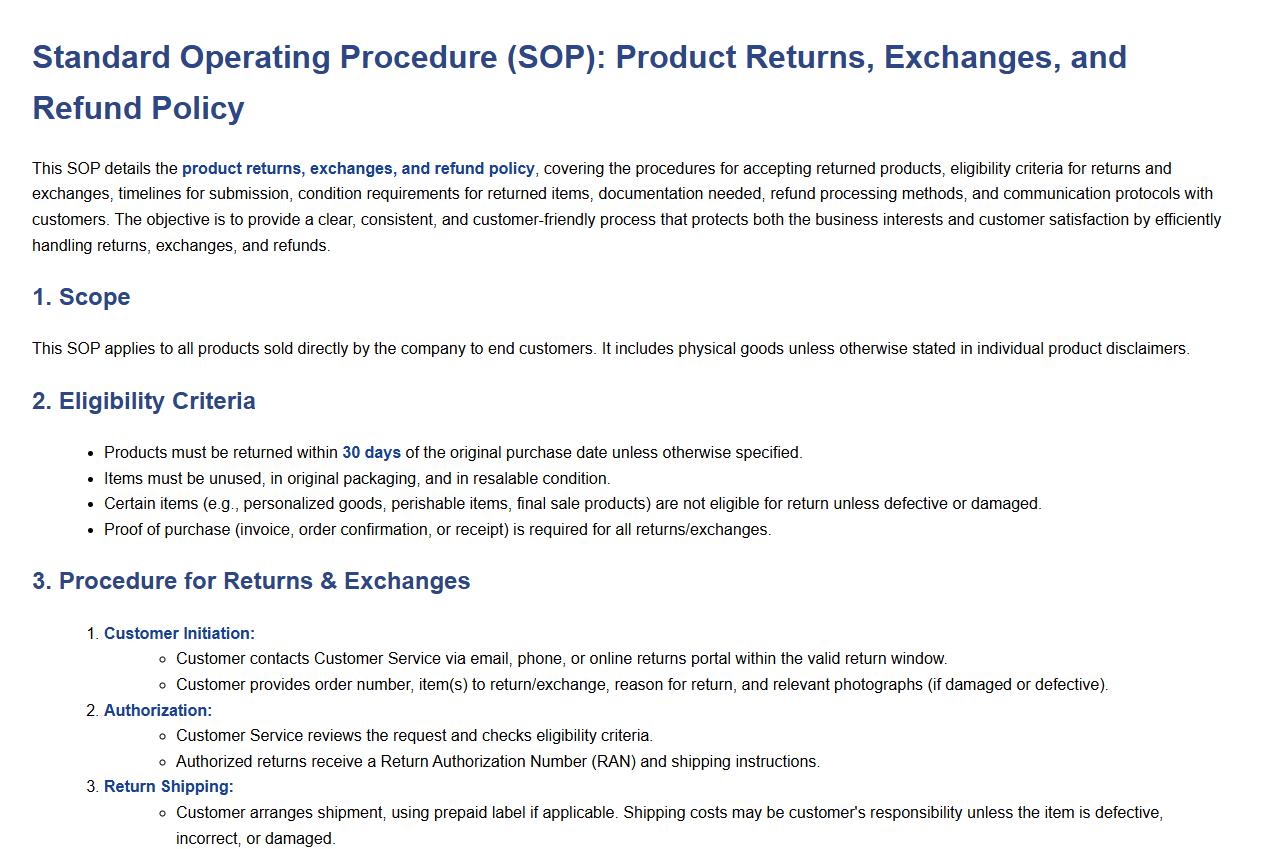Click the 'Return Shipping:' step label
The image size is (1263, 849).
pos(168,787)
